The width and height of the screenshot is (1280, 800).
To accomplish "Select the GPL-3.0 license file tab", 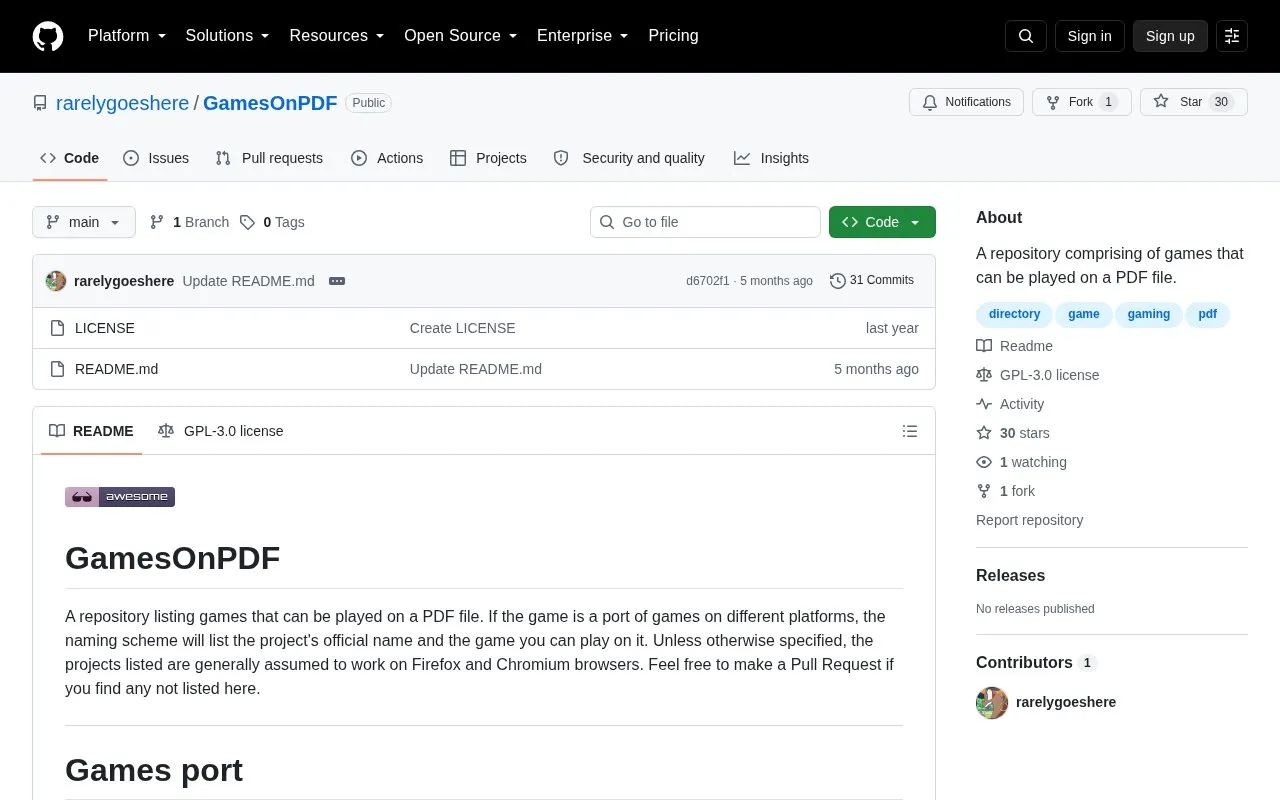I will tap(221, 431).
